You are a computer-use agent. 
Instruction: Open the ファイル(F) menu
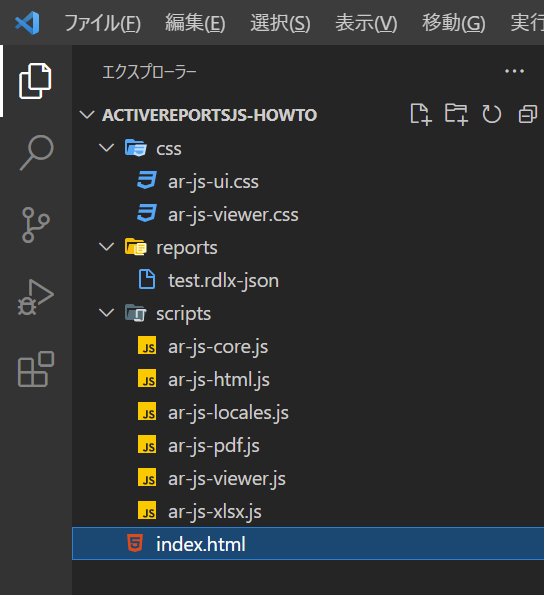point(102,23)
